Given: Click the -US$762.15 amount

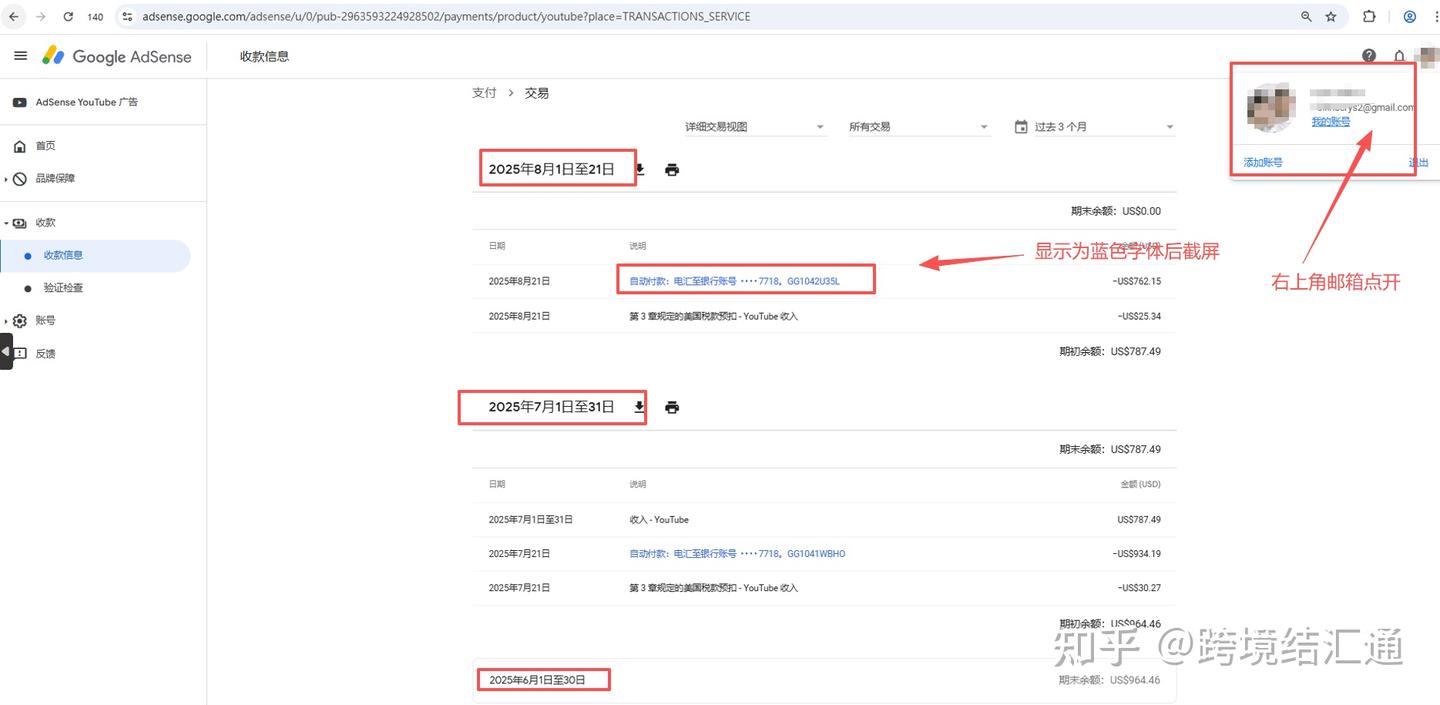Looking at the screenshot, I should coord(1139,281).
